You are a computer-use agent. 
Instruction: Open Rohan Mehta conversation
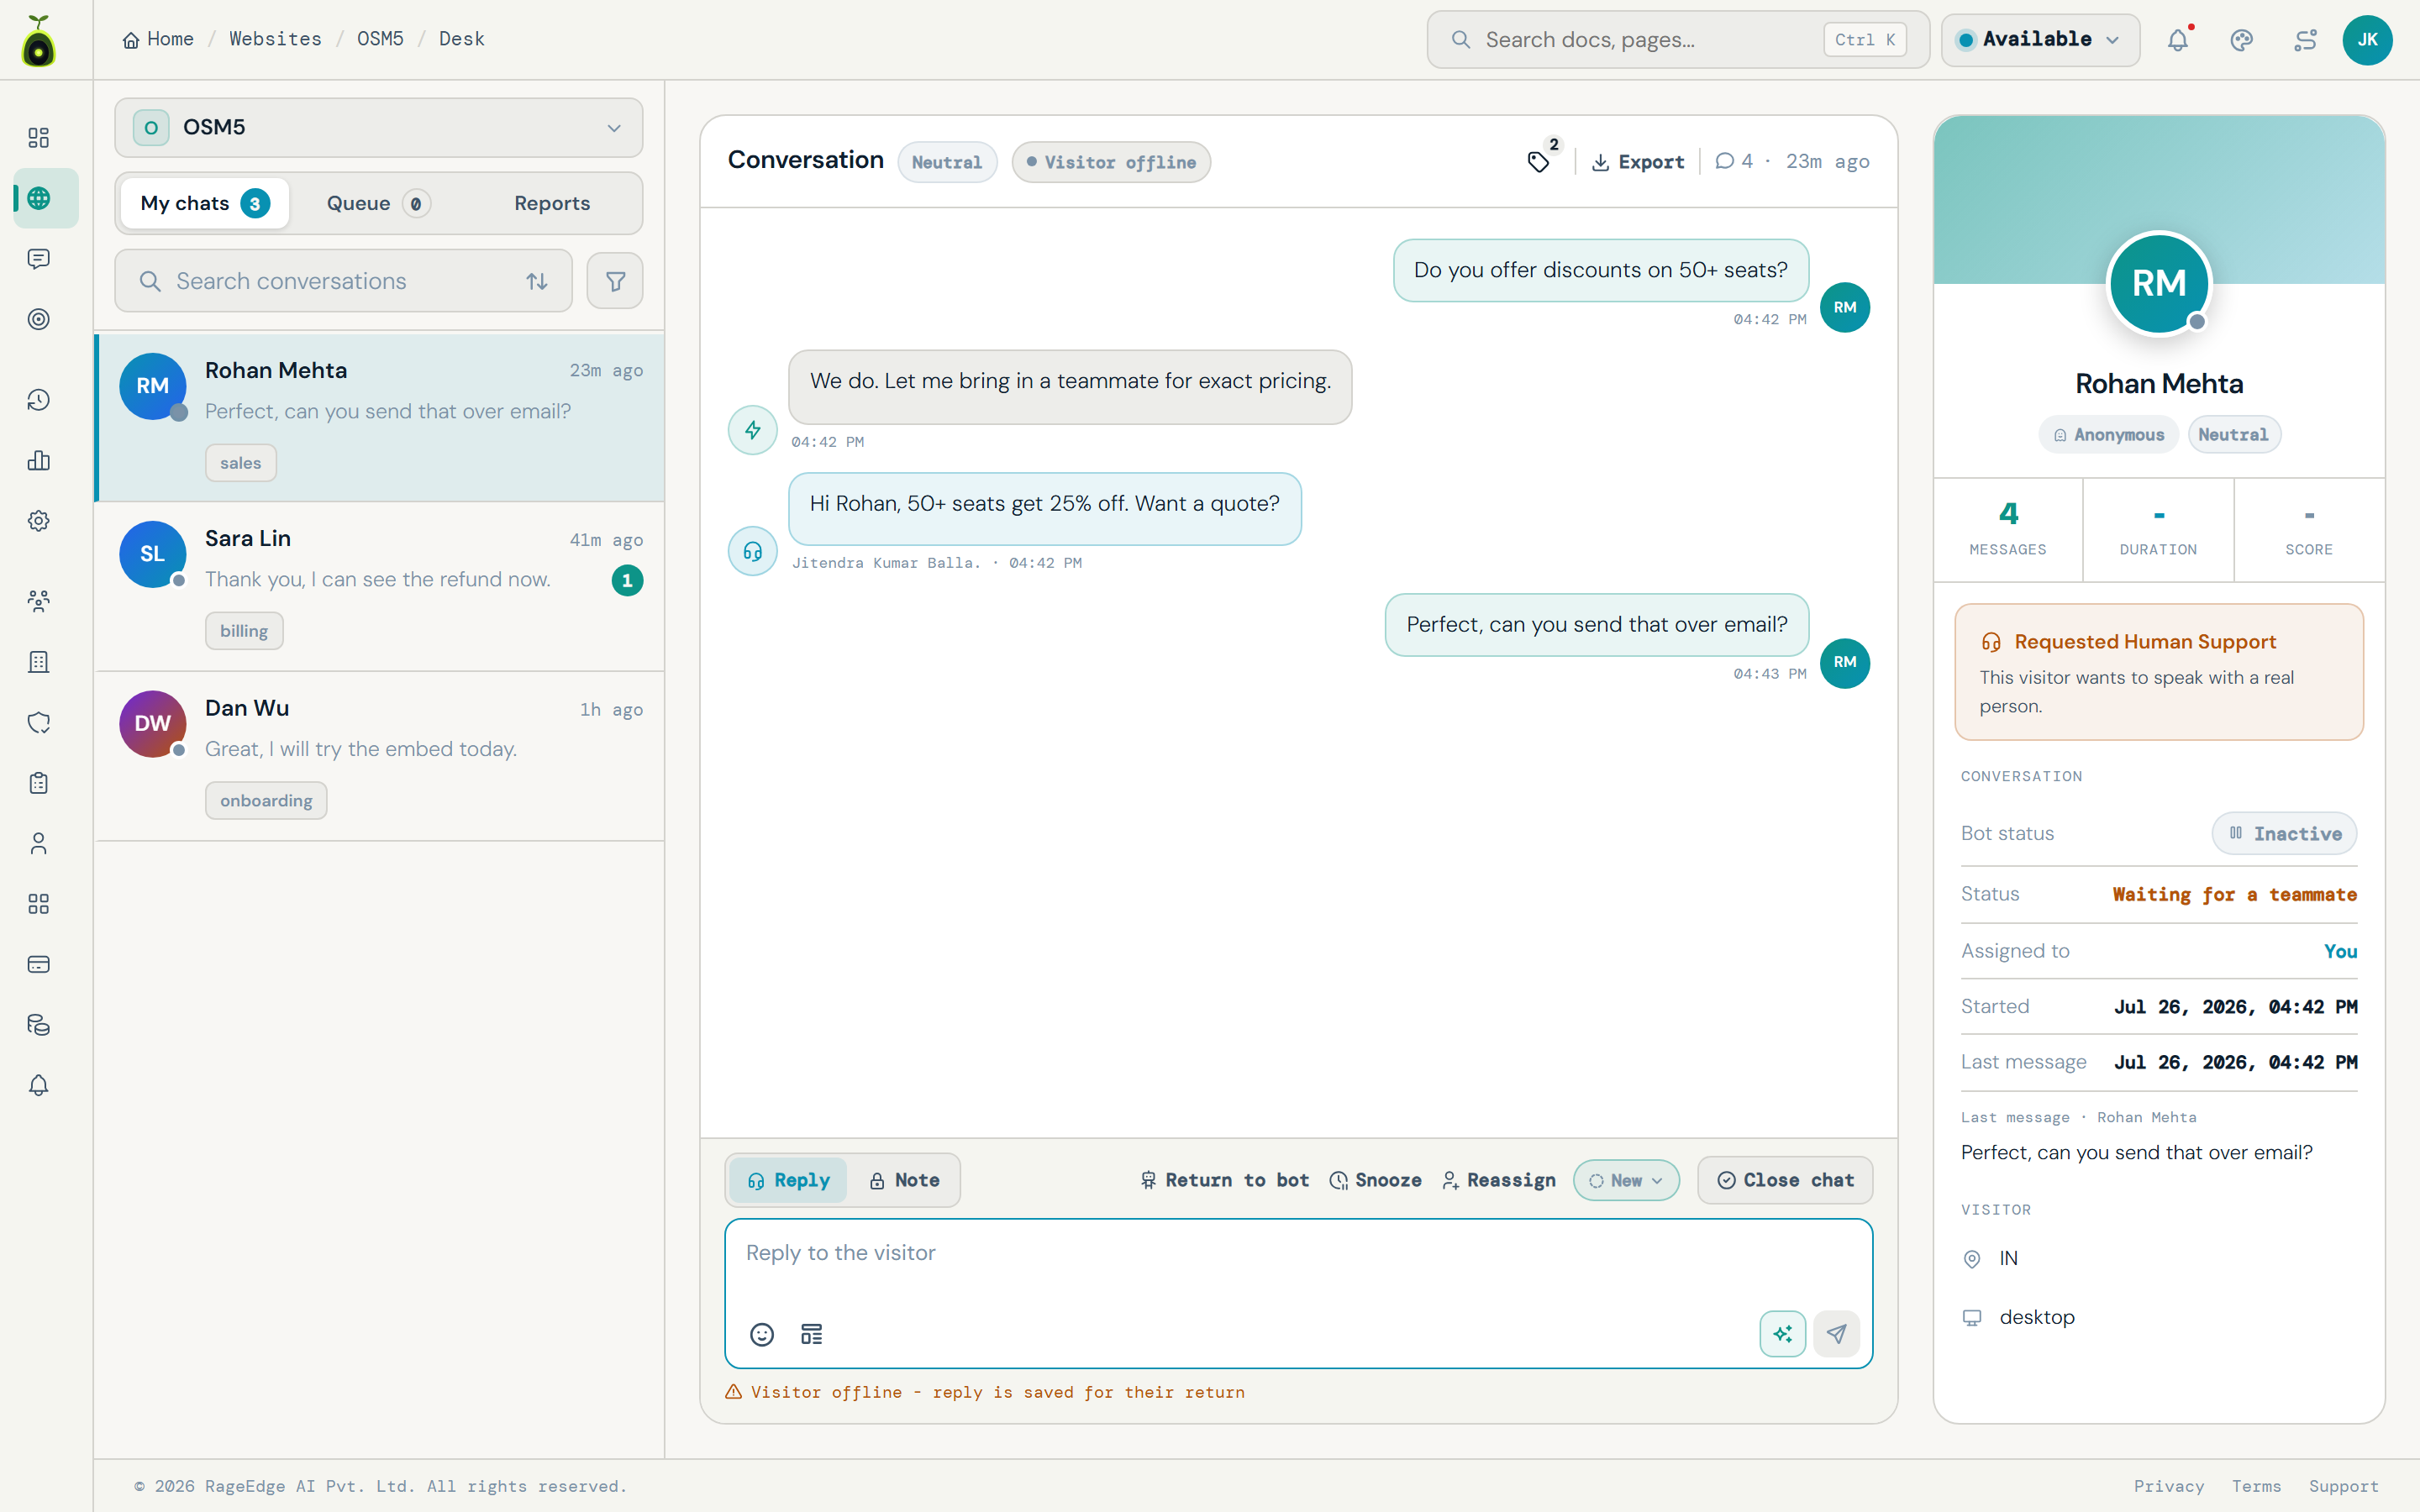tap(380, 417)
